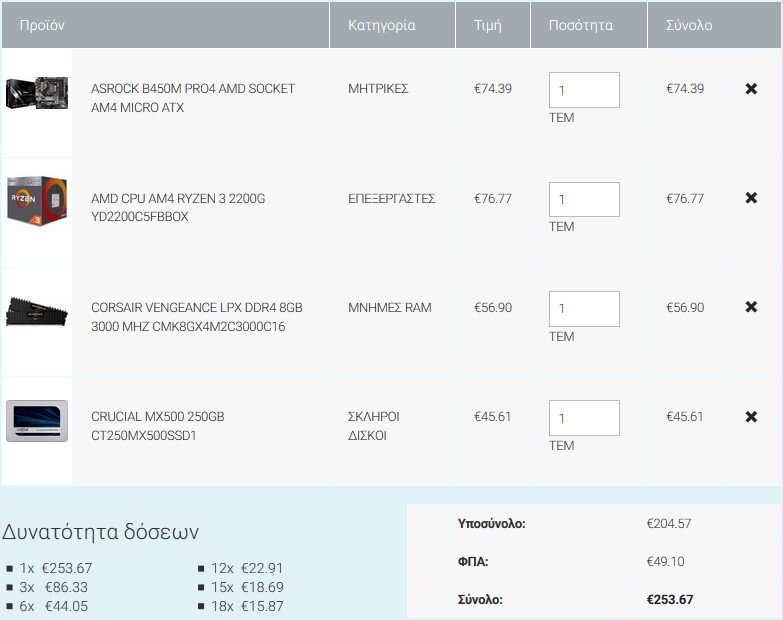Viewport: 783px width, 620px height.
Task: Open CRUCIAL MX500 250GB product link
Action: click(158, 426)
